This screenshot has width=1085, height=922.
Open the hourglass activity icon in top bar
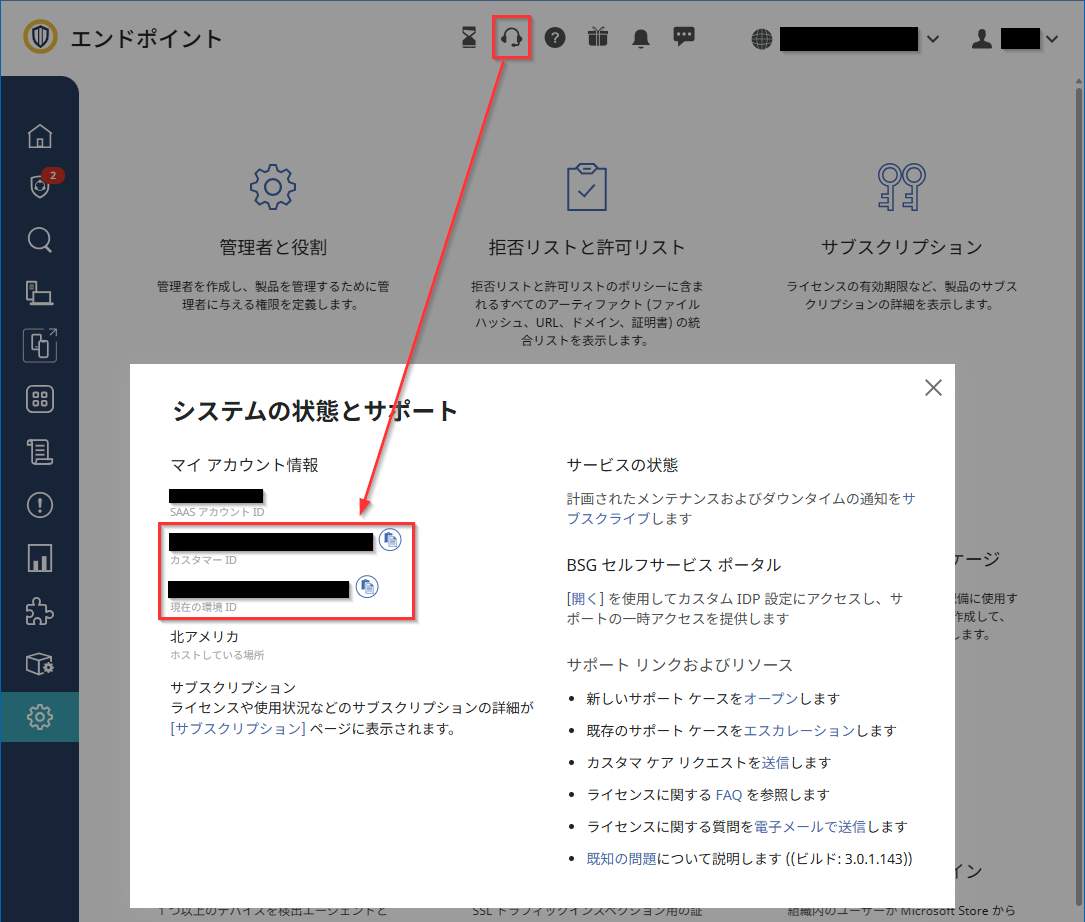[x=469, y=37]
